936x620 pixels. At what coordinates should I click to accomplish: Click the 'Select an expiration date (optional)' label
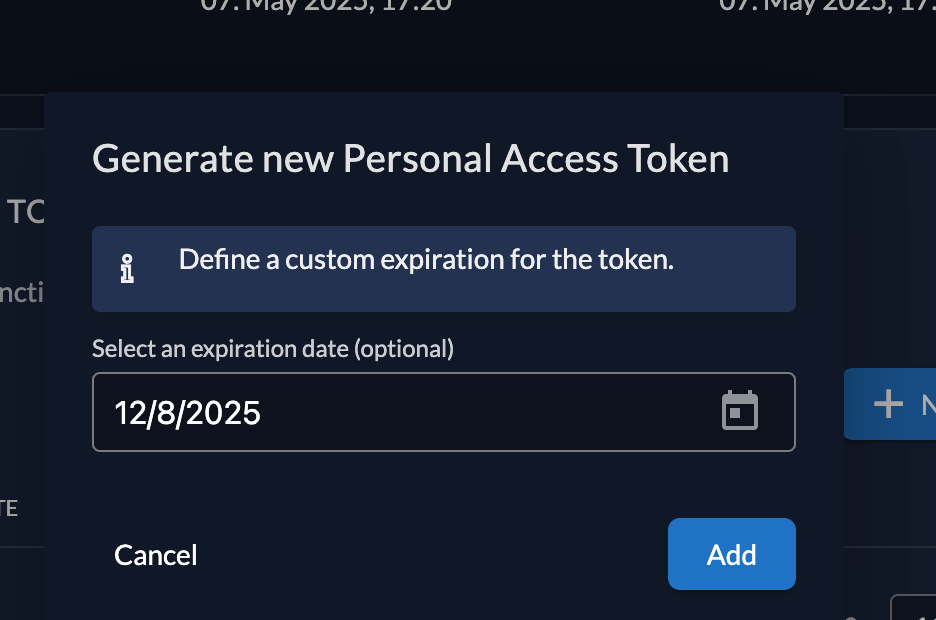point(273,349)
